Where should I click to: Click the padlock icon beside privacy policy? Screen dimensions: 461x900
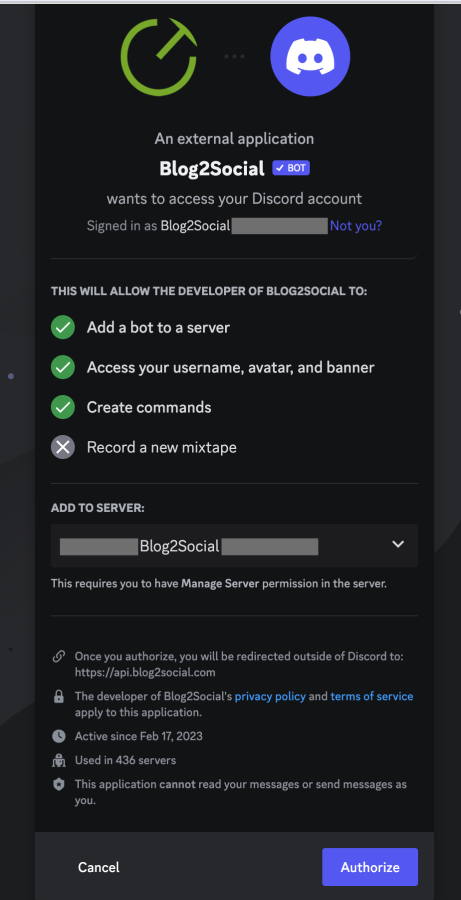pyautogui.click(x=58, y=697)
